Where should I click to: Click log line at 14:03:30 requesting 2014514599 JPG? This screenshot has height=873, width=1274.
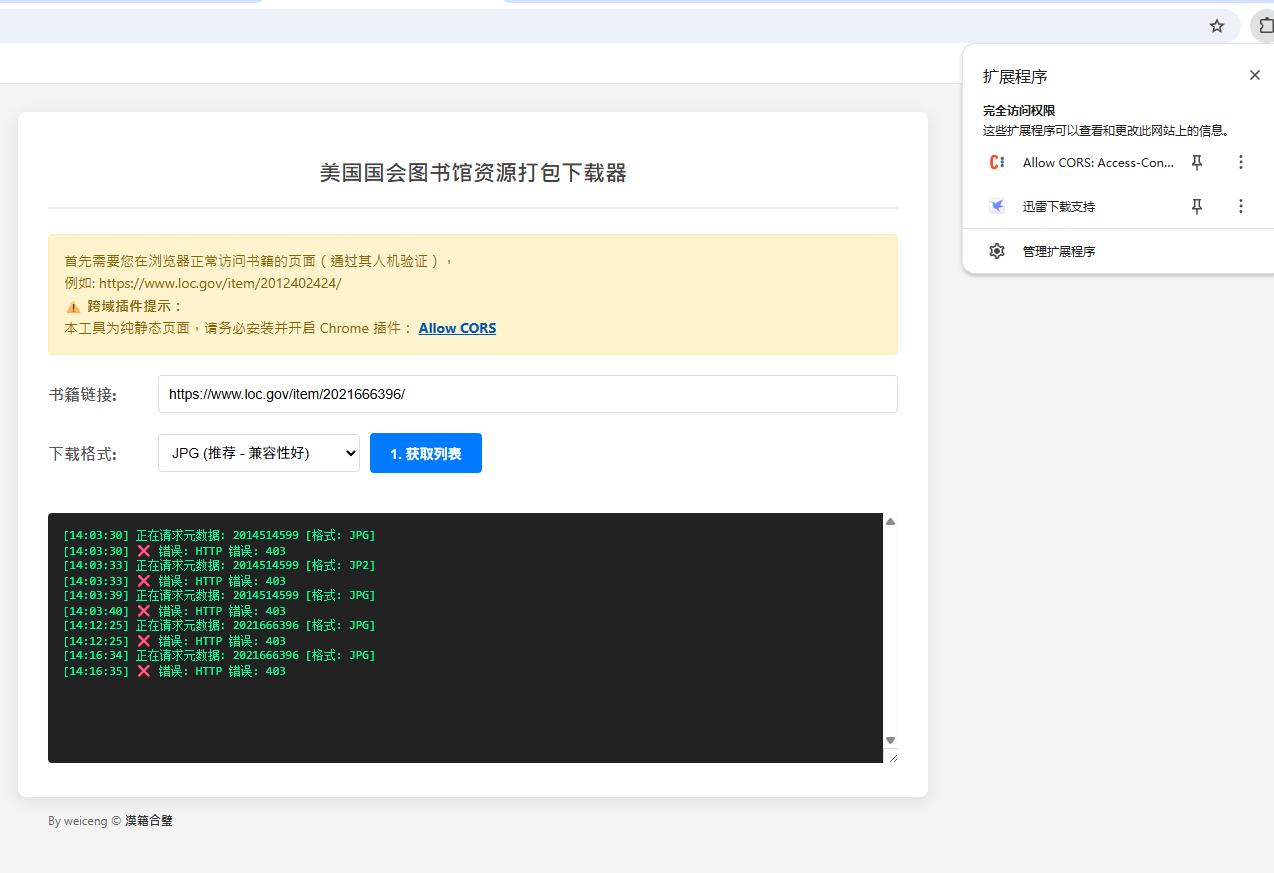click(x=219, y=536)
